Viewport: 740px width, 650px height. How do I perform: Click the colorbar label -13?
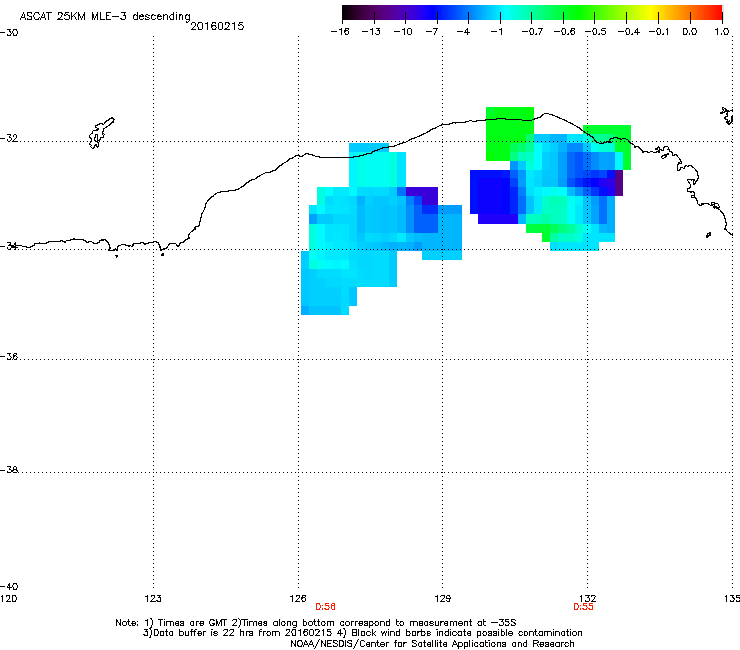[x=371, y=32]
